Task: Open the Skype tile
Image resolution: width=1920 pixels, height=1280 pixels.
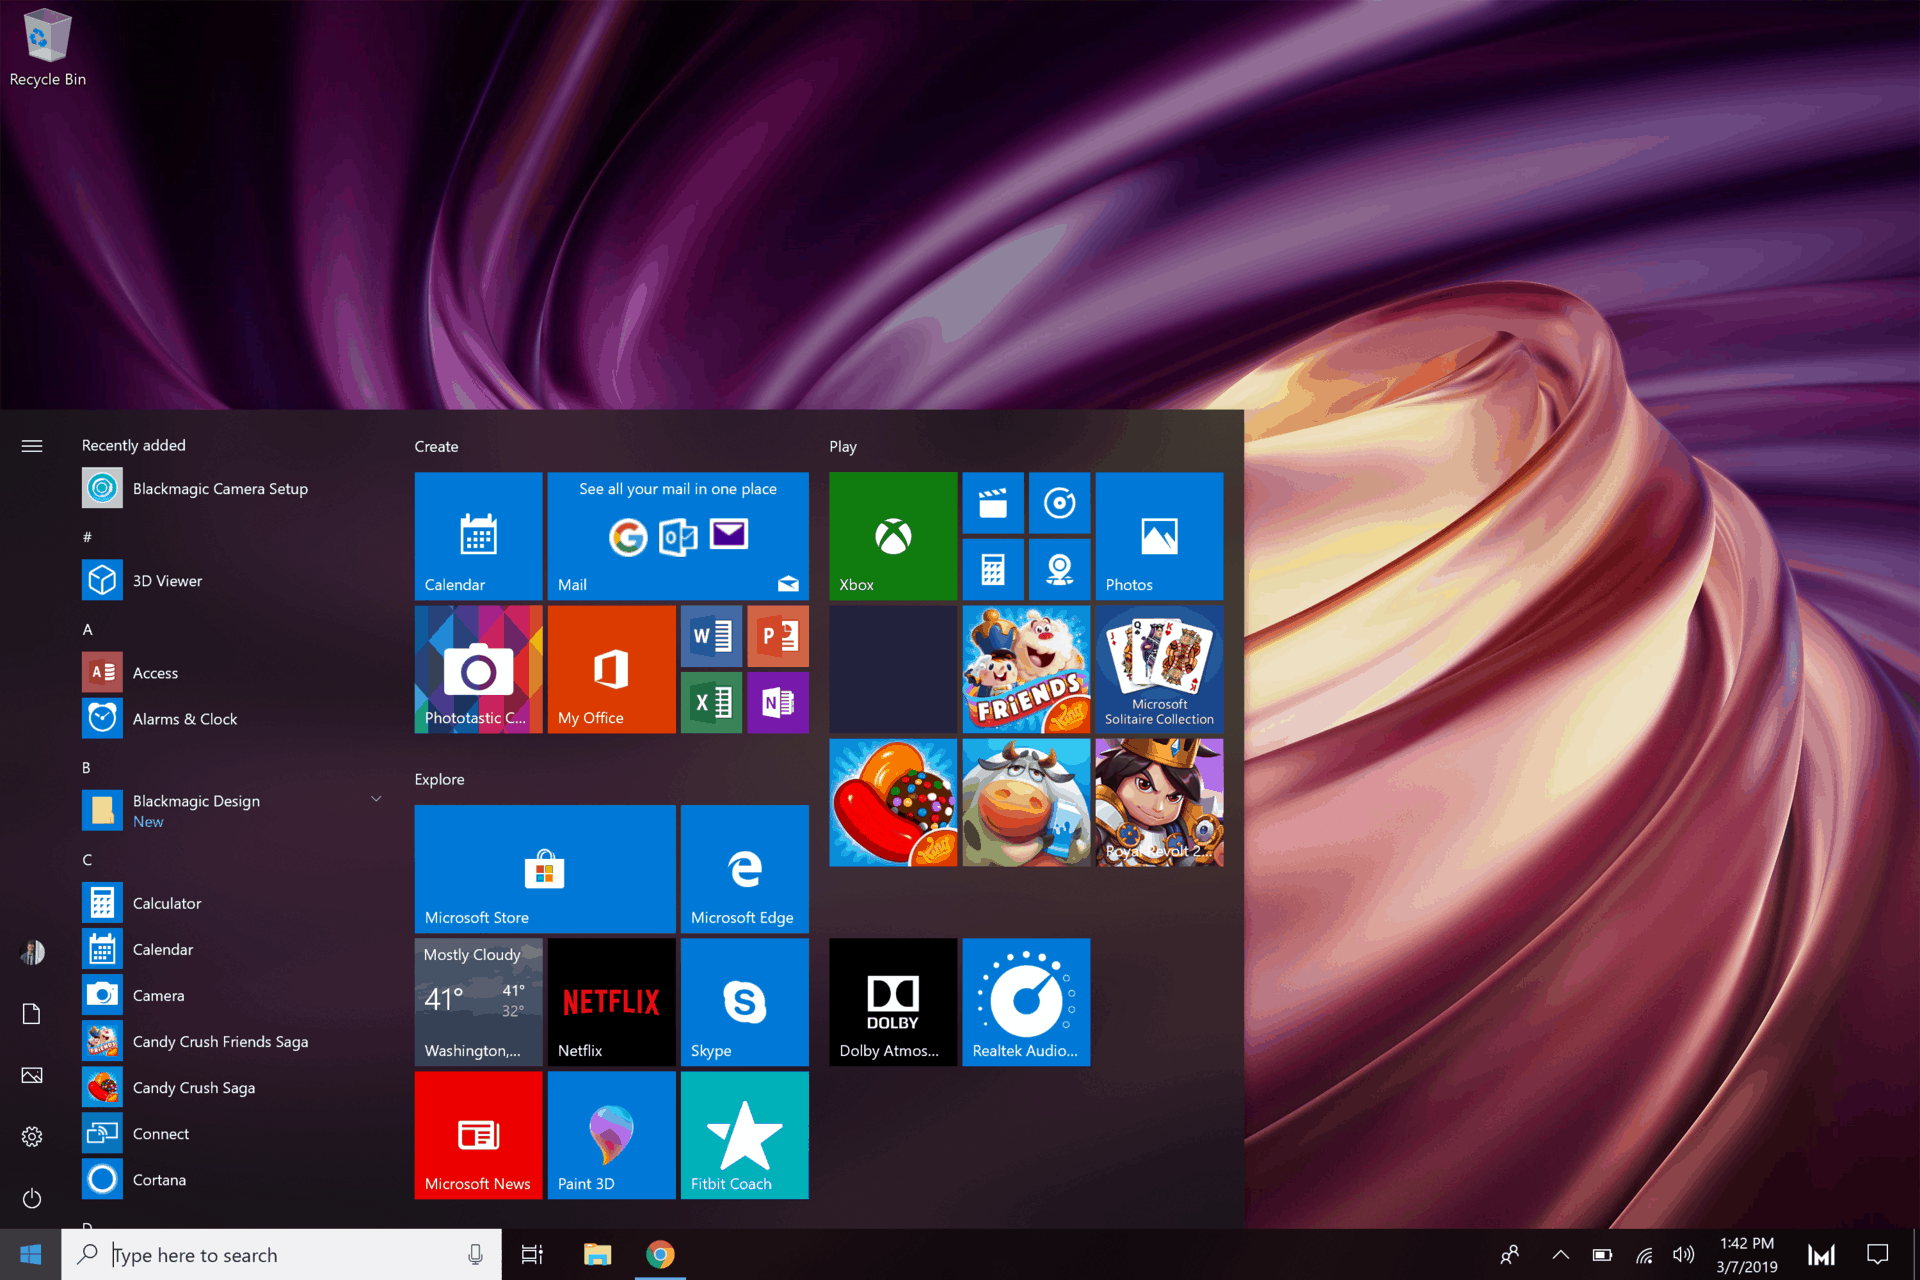Action: [744, 1002]
